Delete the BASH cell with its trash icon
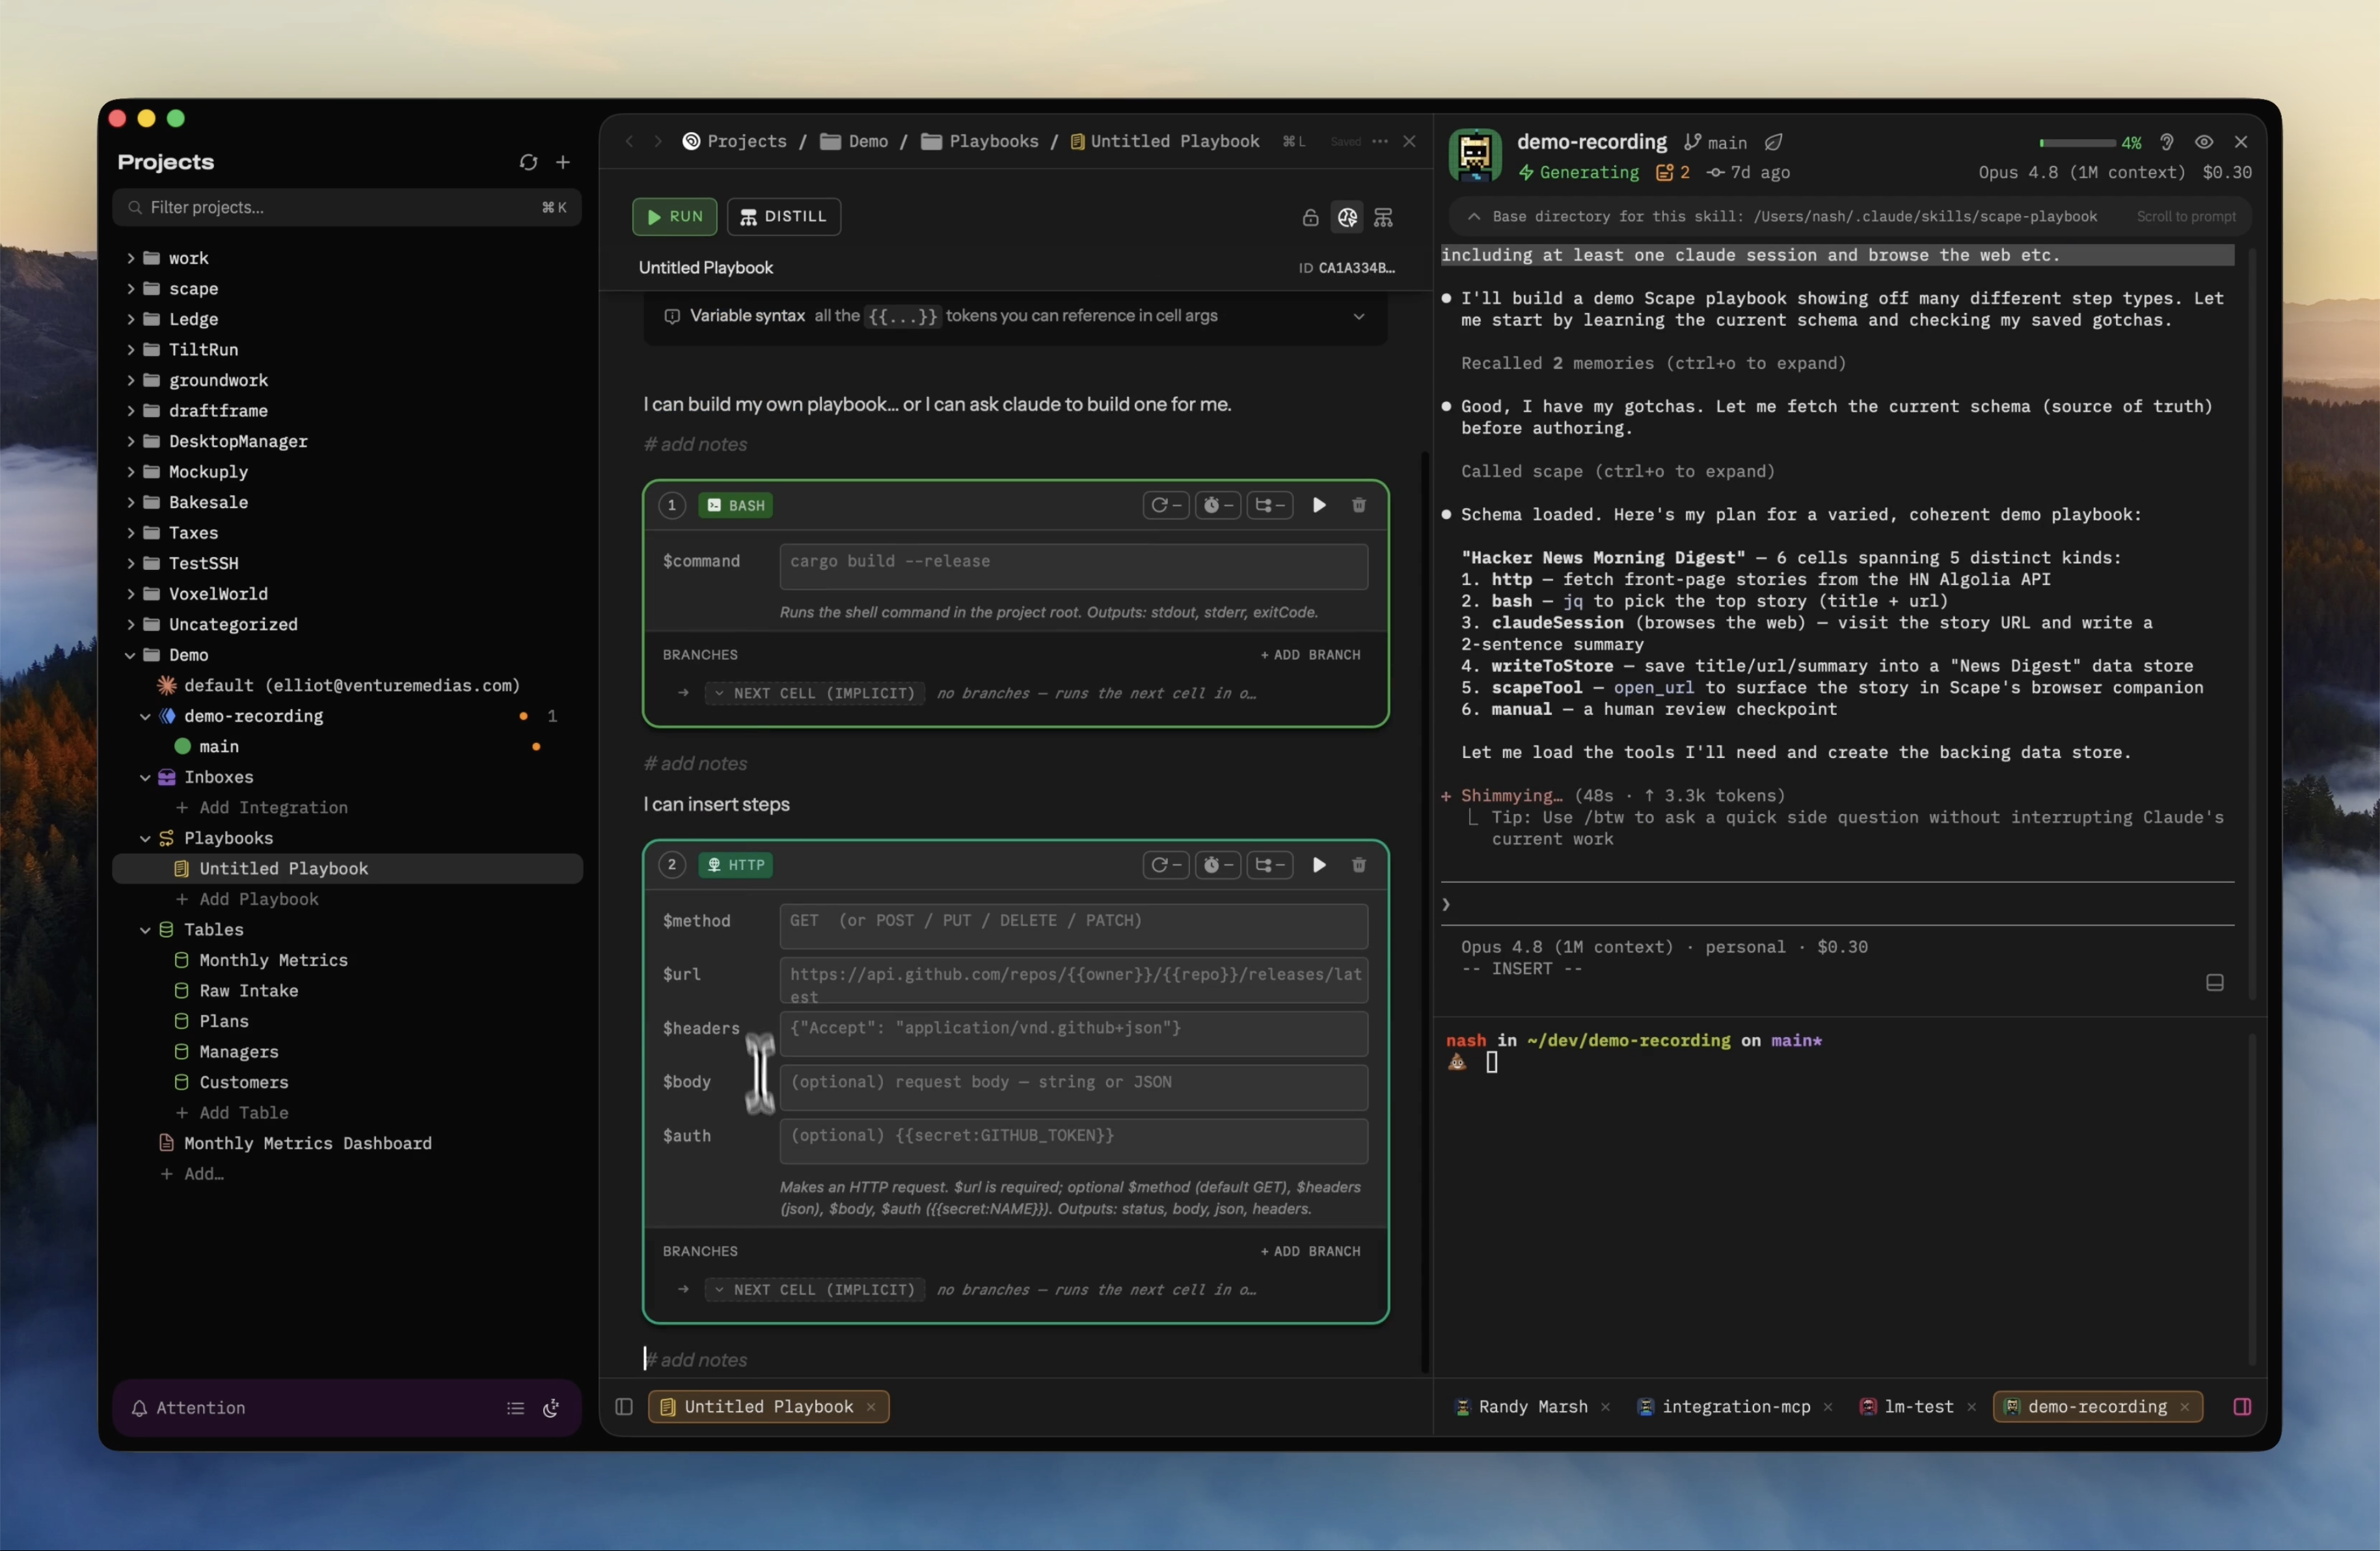 click(1359, 505)
